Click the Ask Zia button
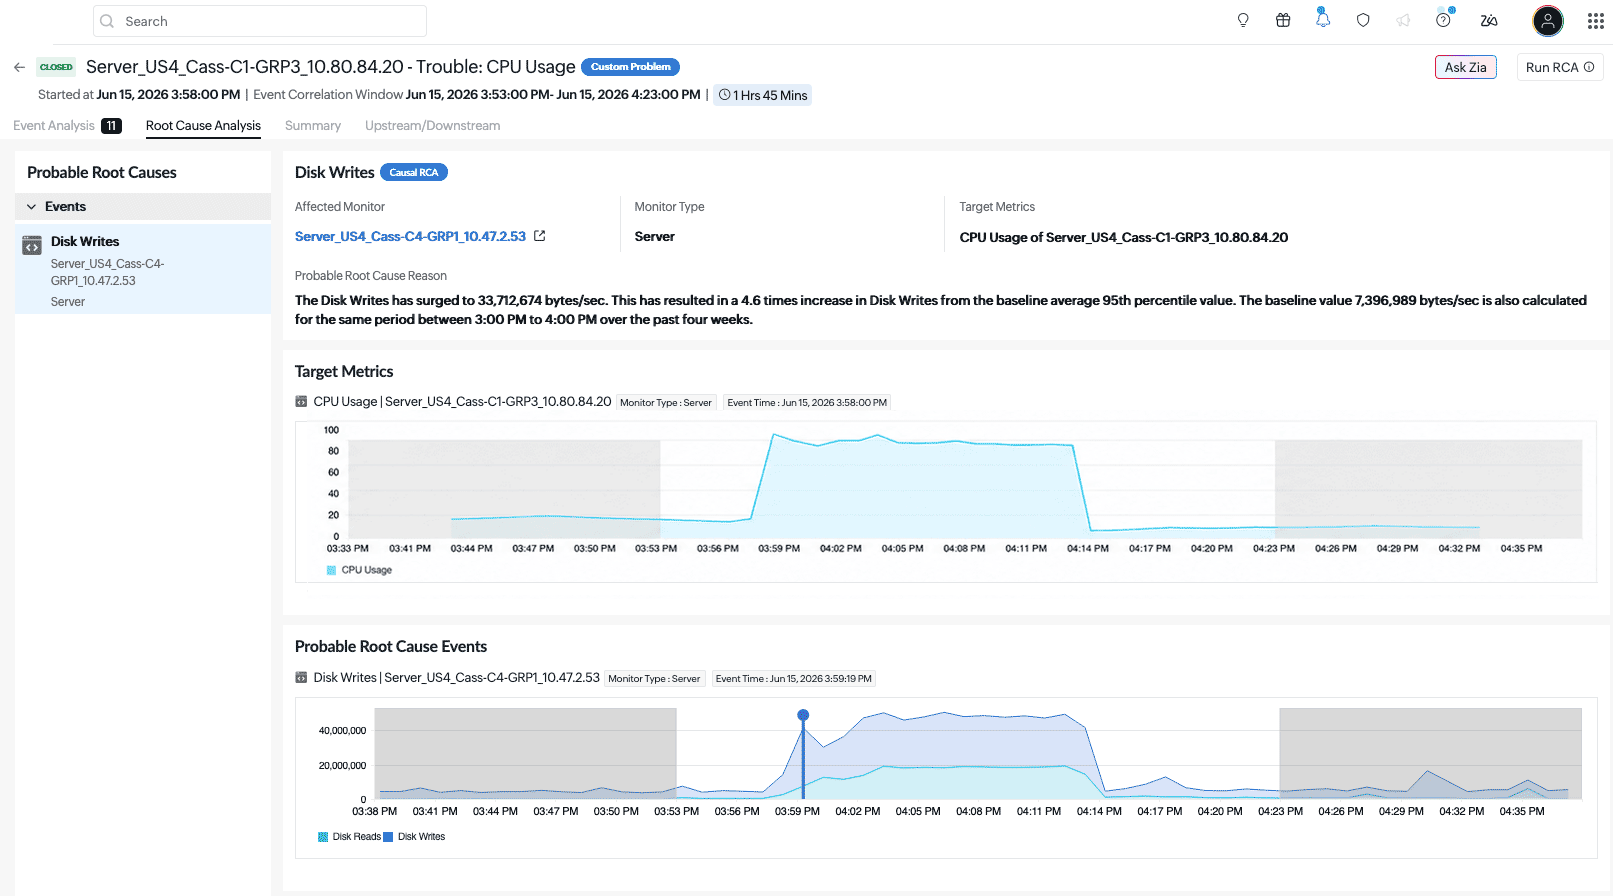This screenshot has height=896, width=1613. [1466, 67]
